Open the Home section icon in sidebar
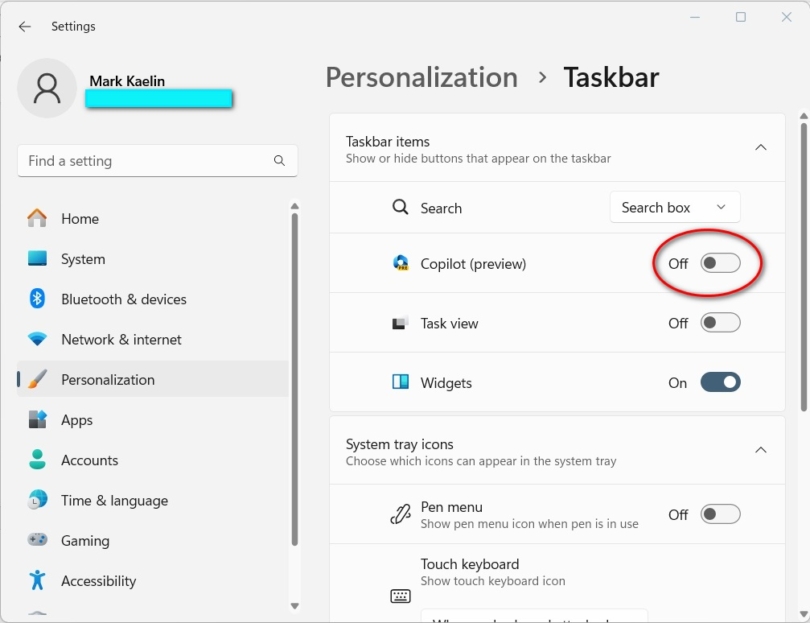Screen dimensions: 810x623 coord(40,218)
